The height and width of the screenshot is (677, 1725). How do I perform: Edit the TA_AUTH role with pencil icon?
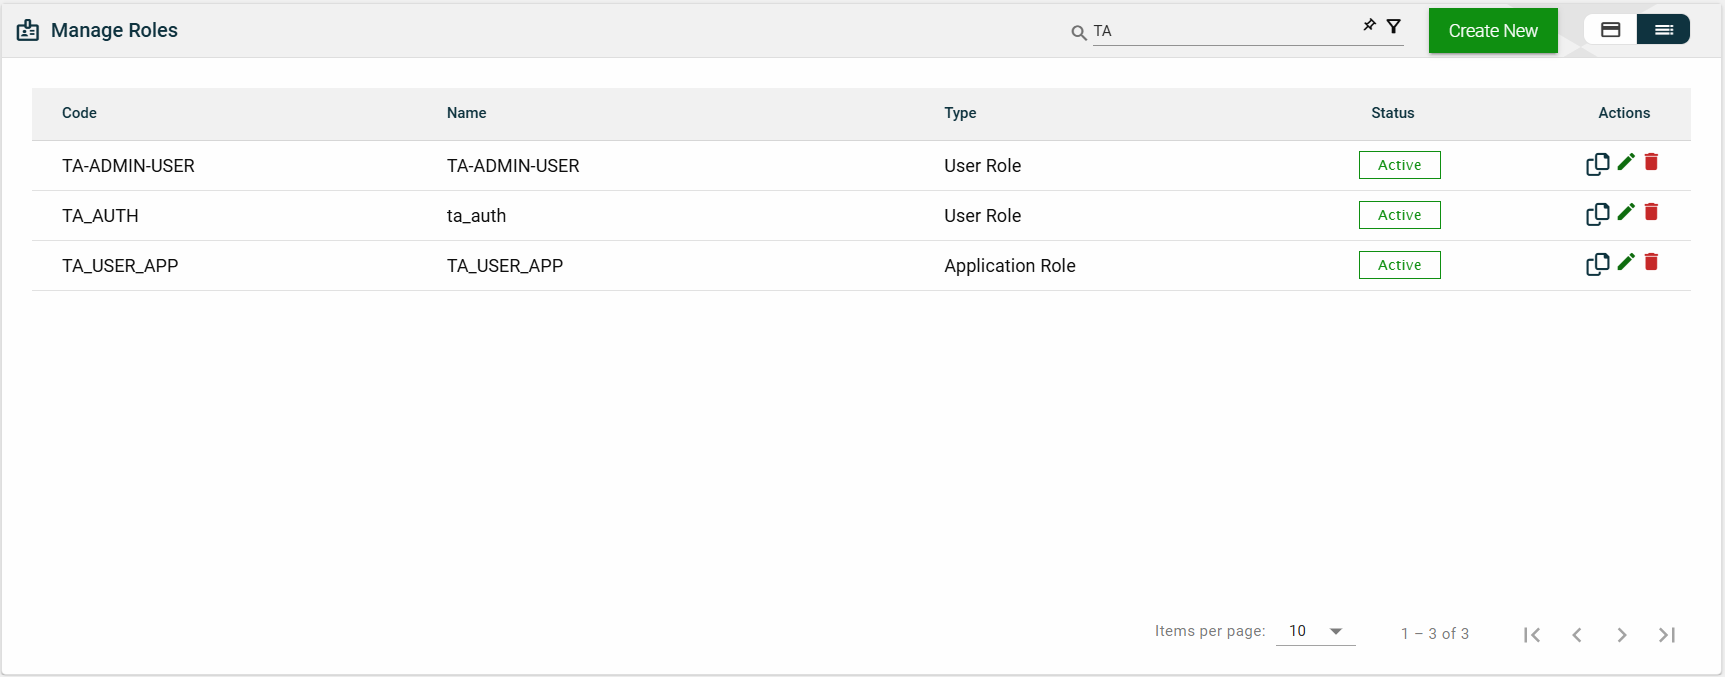tap(1626, 212)
